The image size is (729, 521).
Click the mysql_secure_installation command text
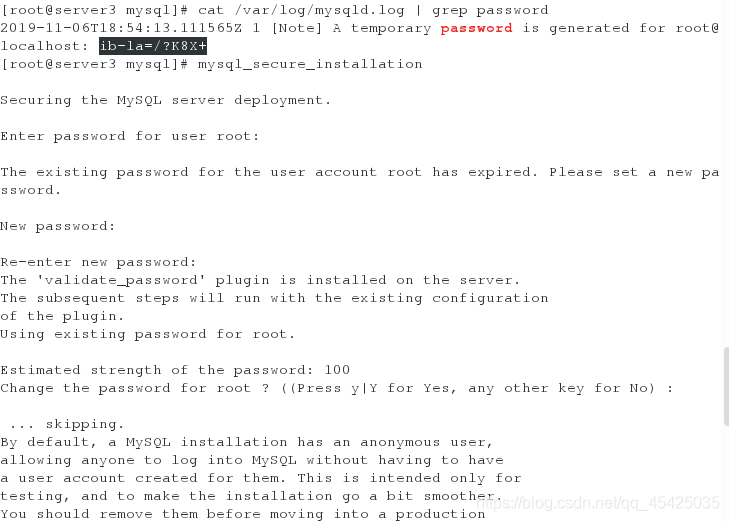(x=310, y=64)
